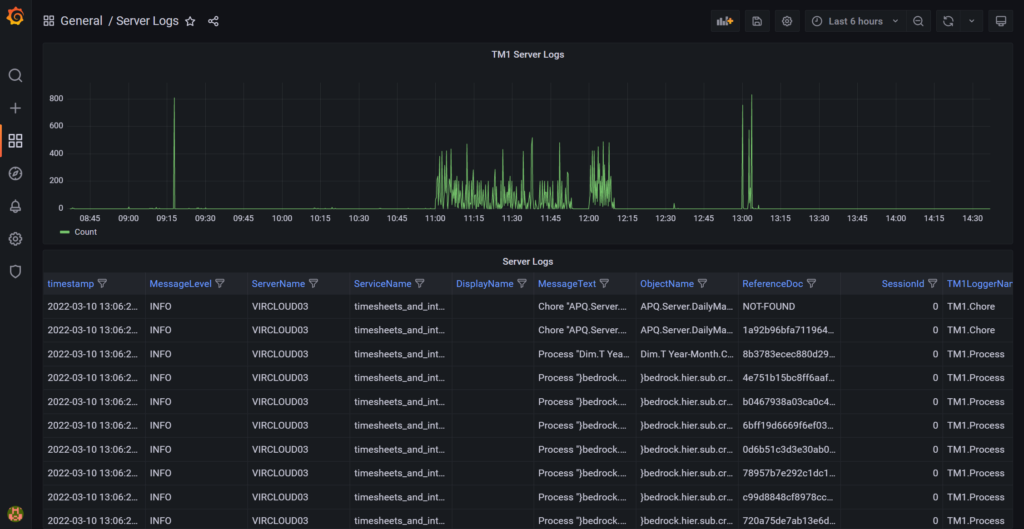Open filter for MessageLevel column
Viewport: 1024px width, 529px height.
(x=222, y=284)
